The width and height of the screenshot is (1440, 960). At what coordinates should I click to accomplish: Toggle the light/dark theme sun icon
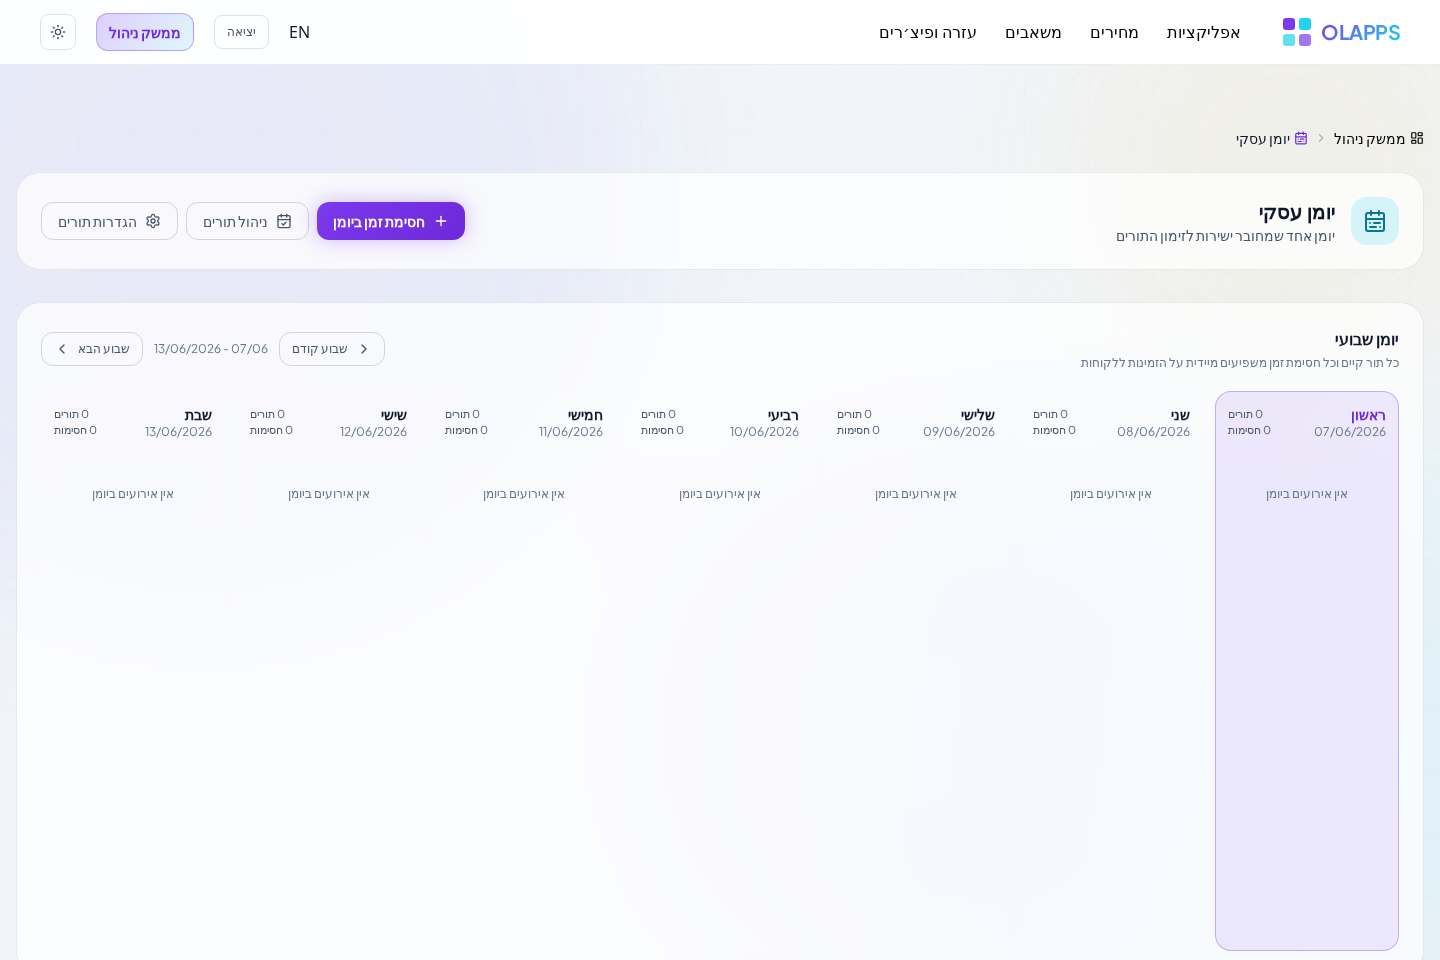point(58,32)
